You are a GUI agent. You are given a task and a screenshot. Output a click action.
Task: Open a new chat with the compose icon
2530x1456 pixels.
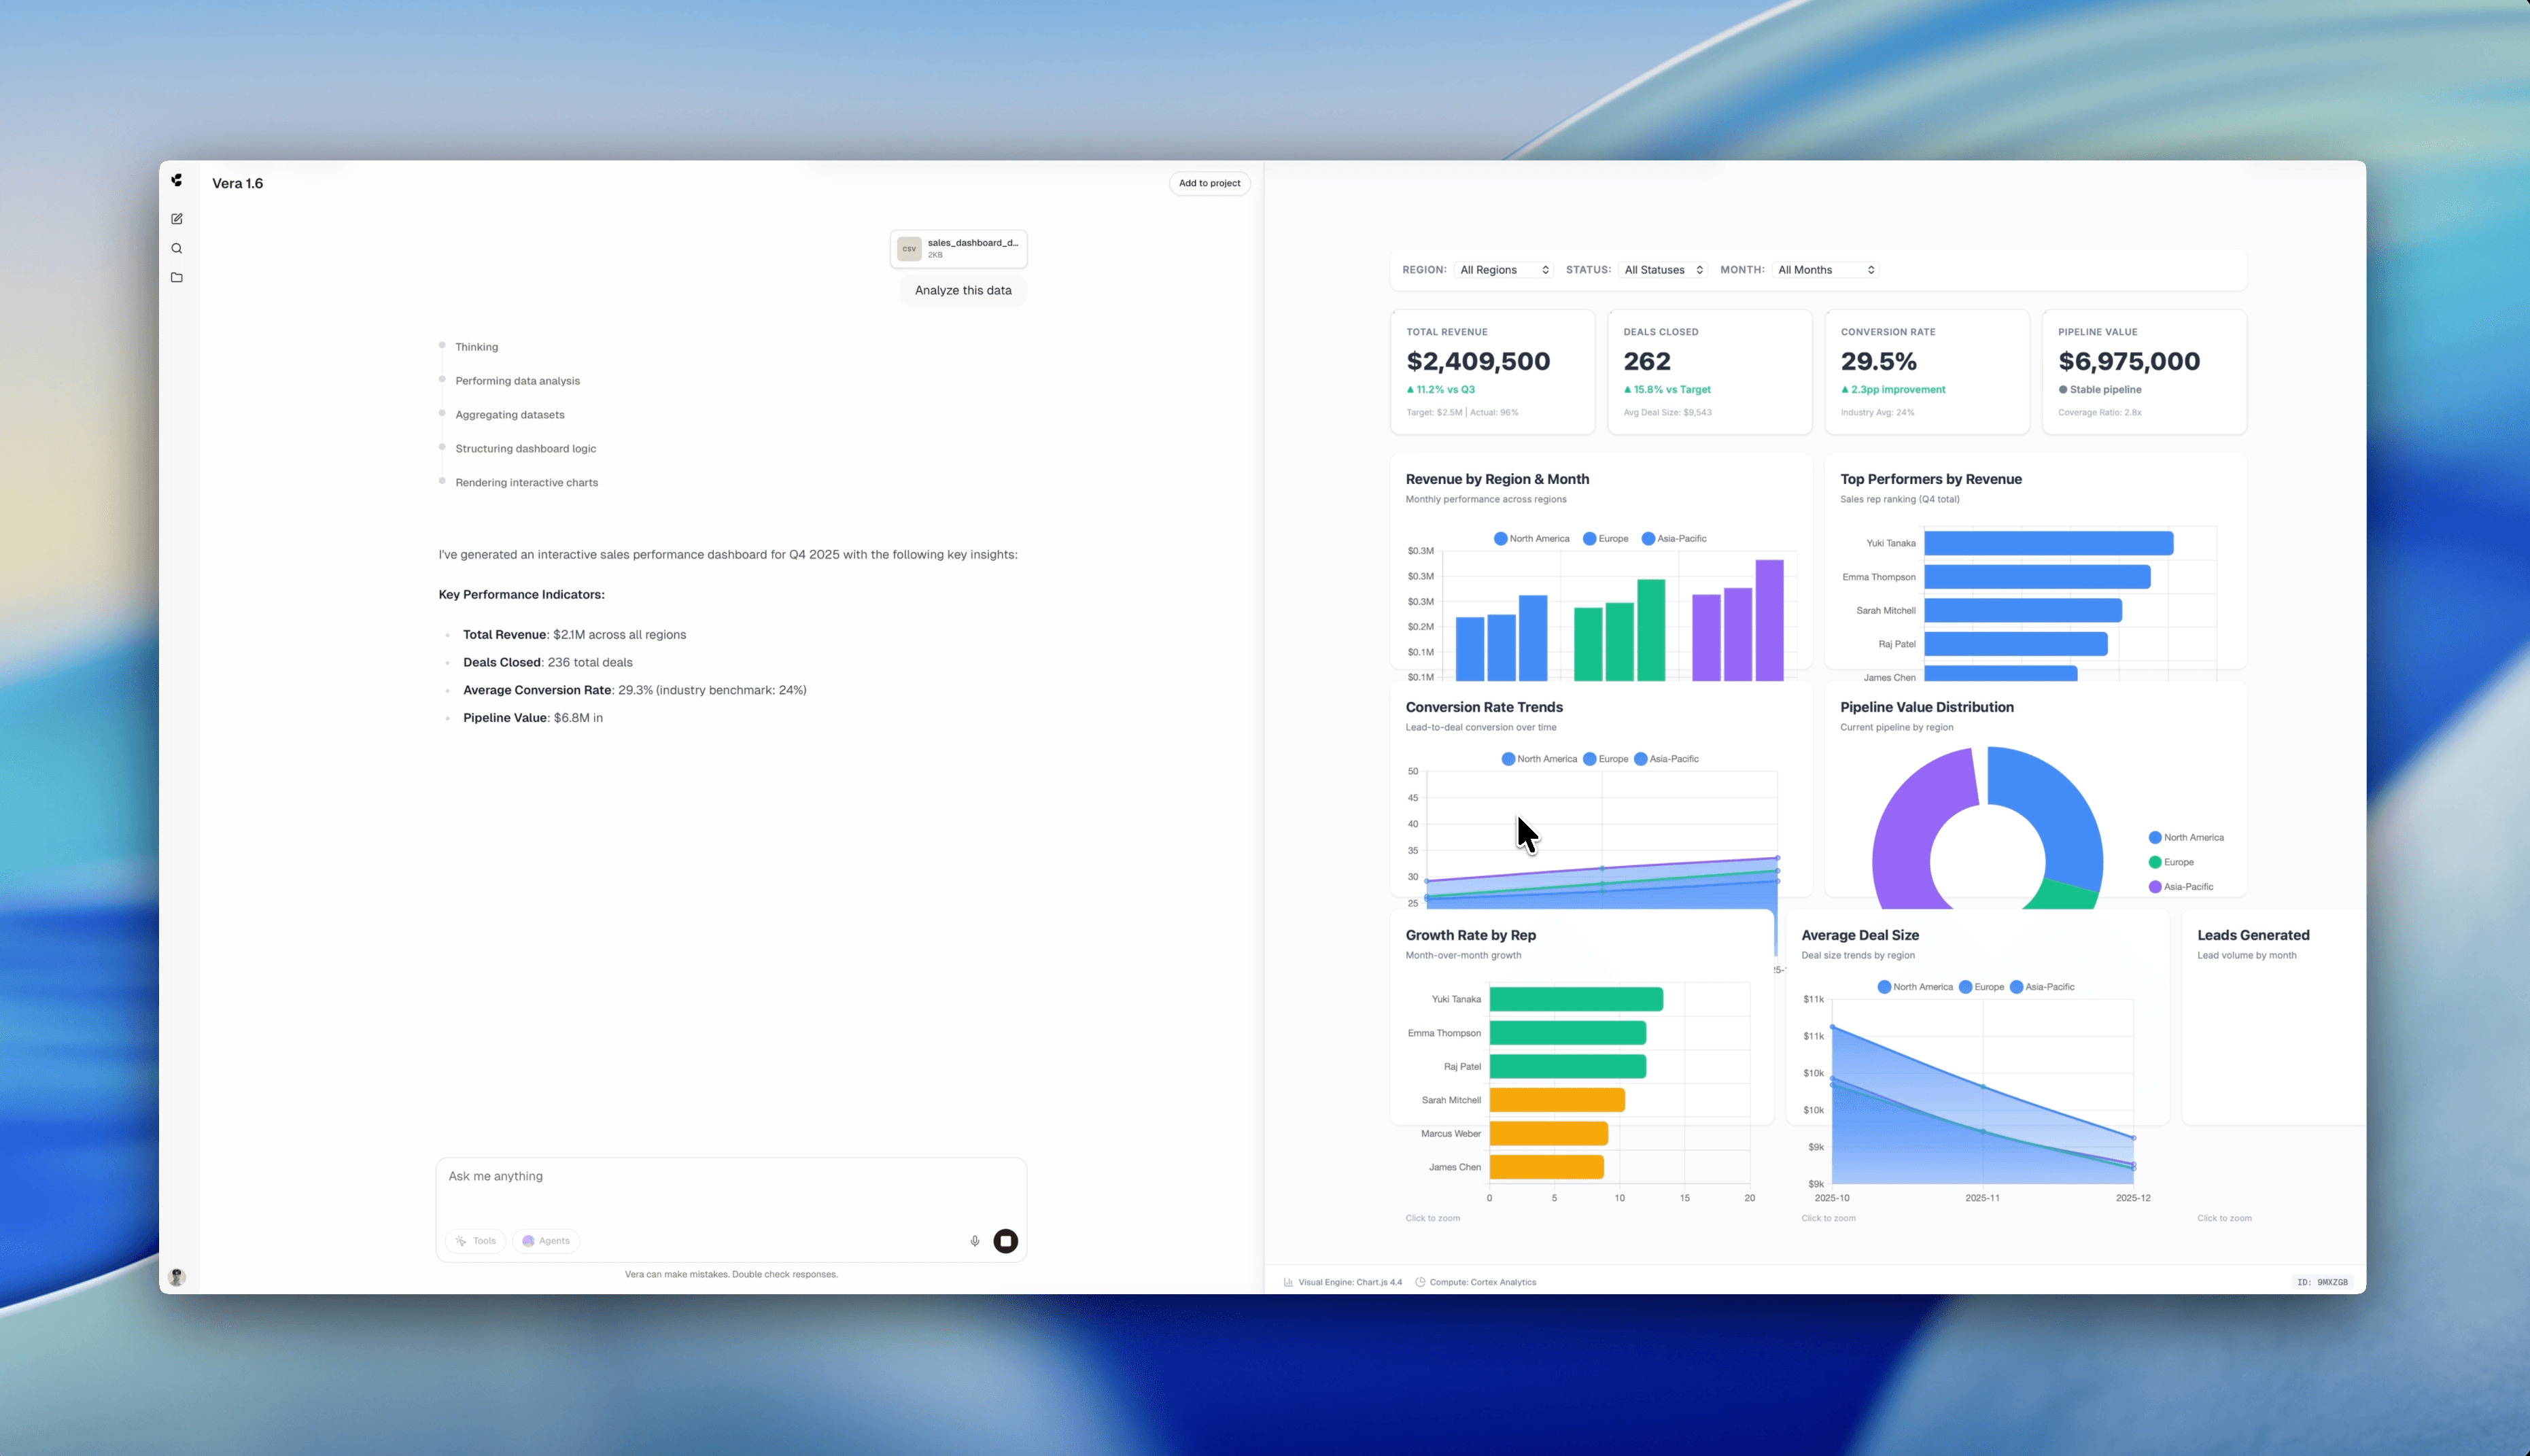(177, 218)
